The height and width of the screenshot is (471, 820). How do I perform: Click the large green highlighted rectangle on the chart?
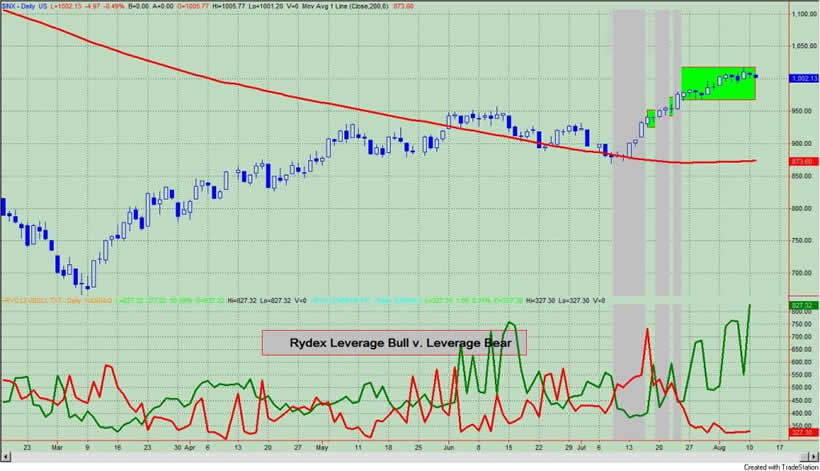tap(718, 83)
